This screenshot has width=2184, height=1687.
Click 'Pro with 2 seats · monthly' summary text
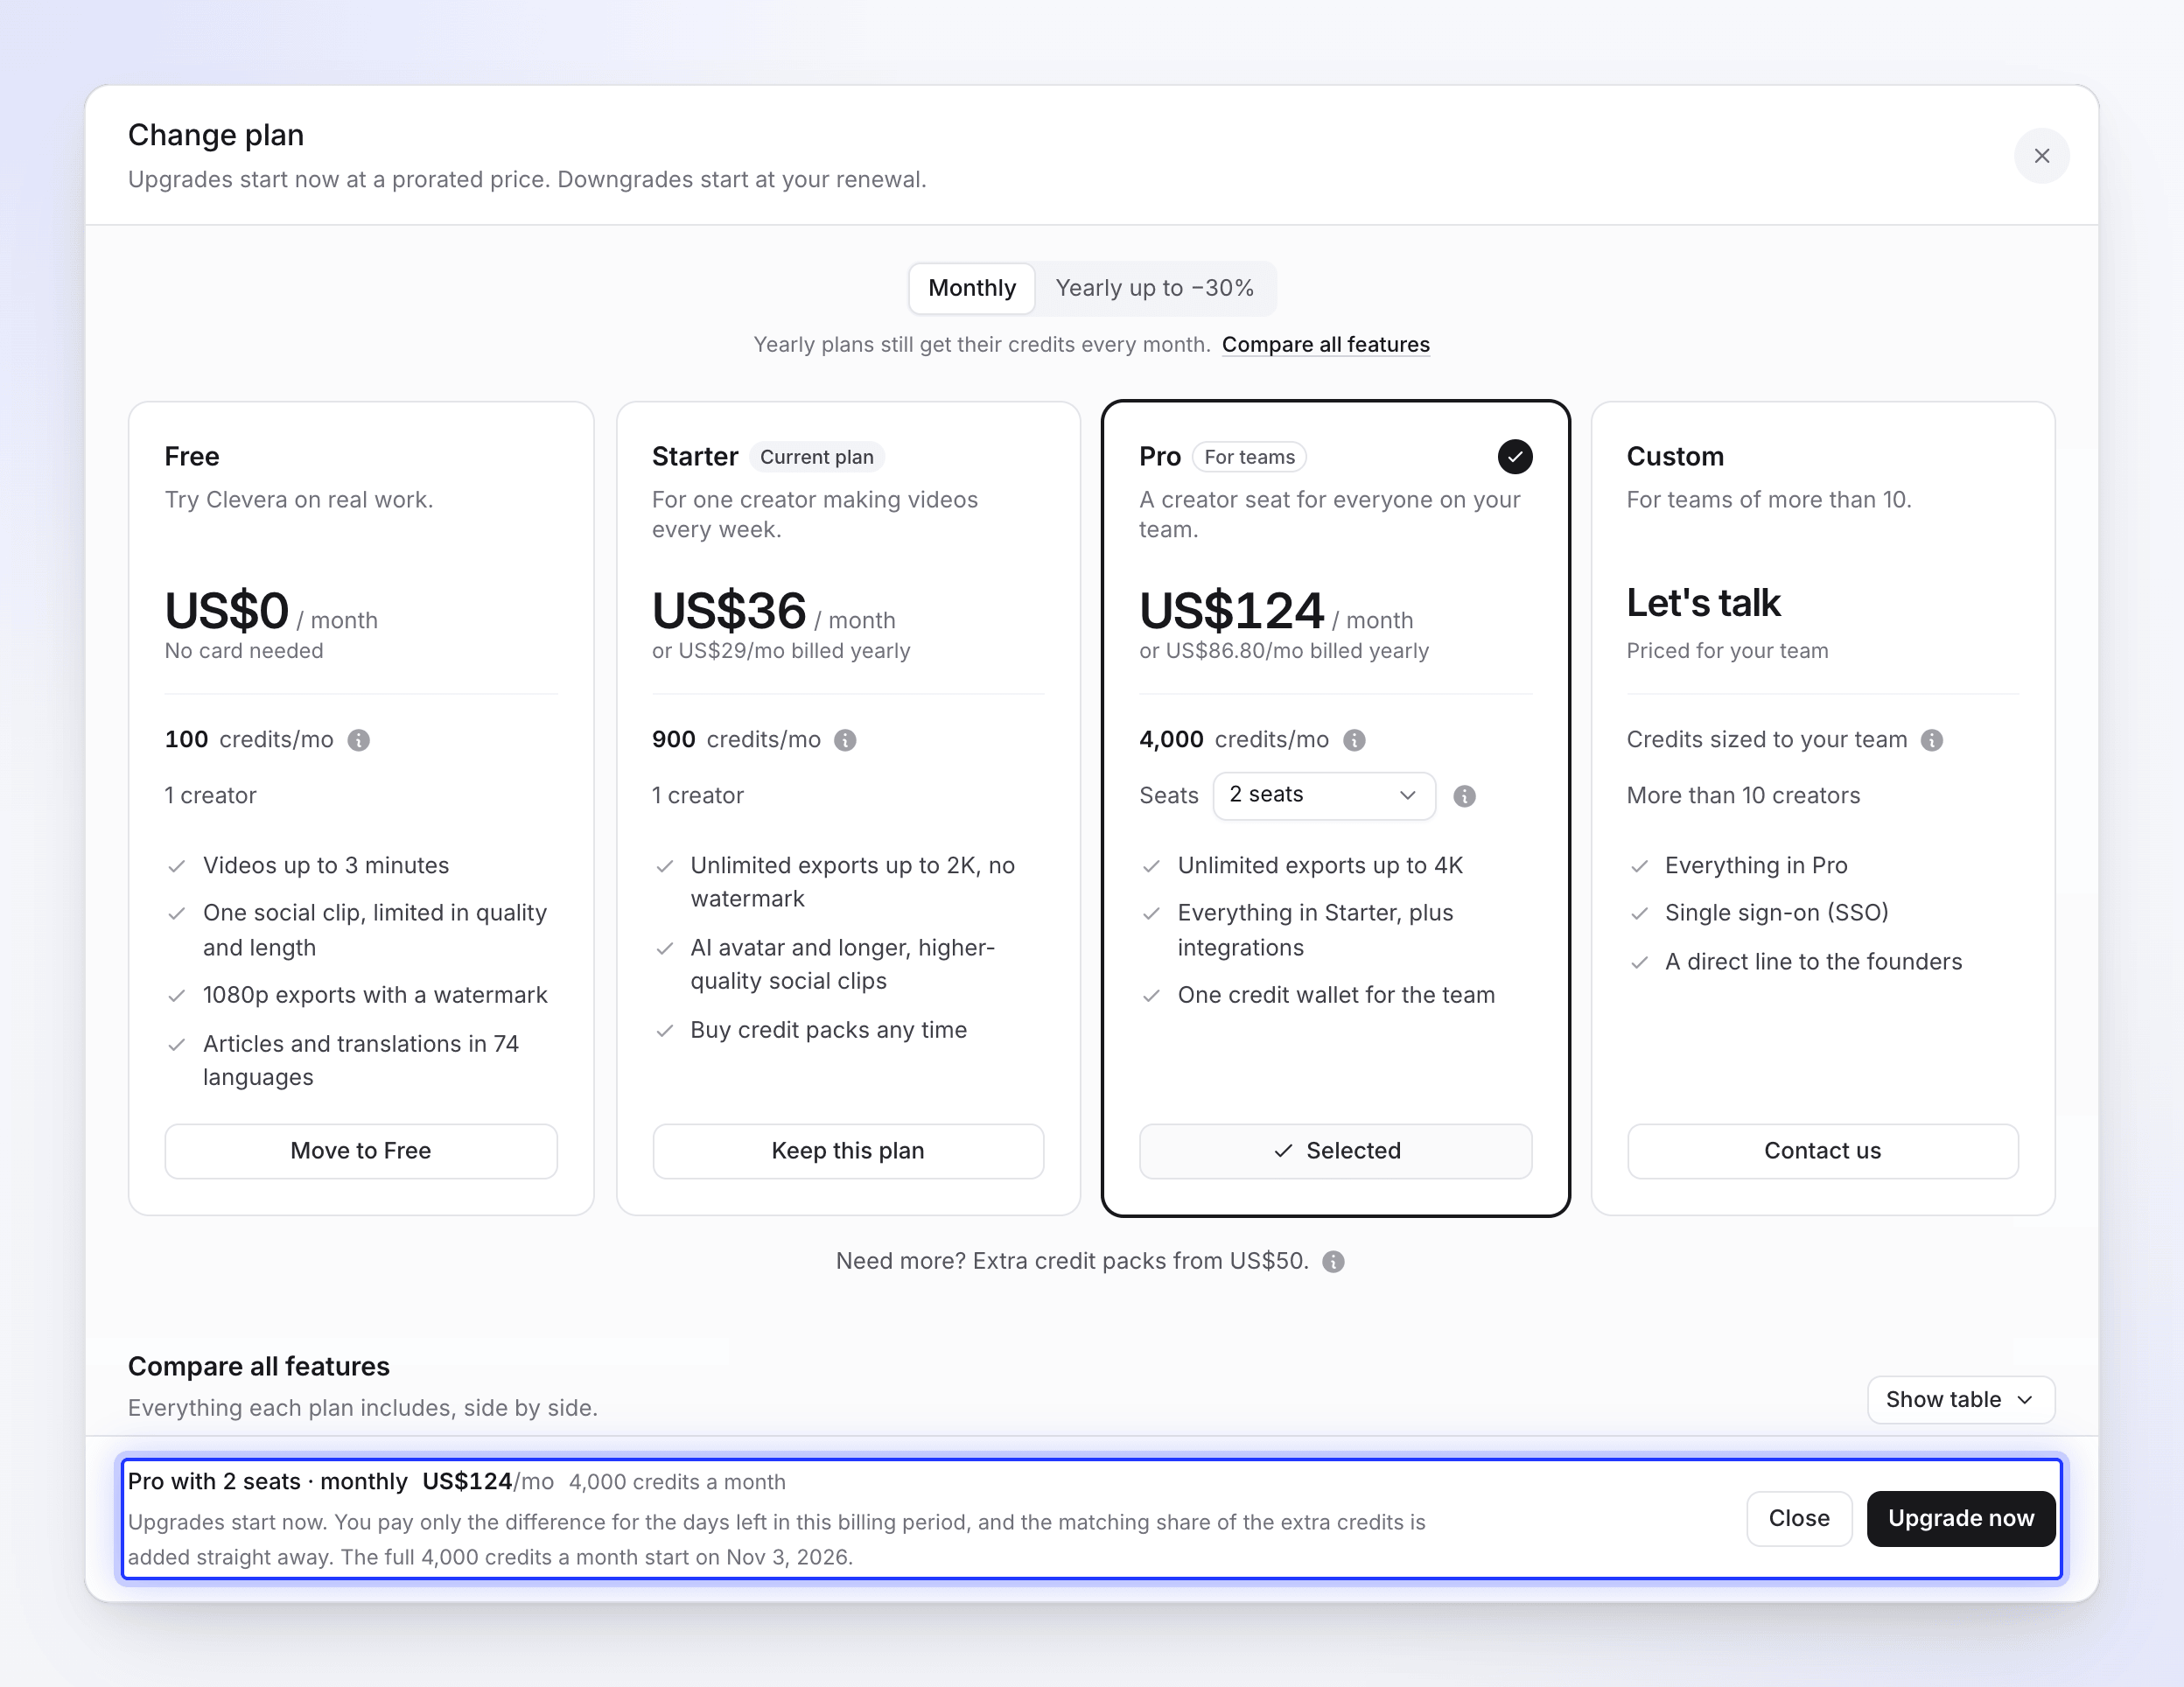267,1482
